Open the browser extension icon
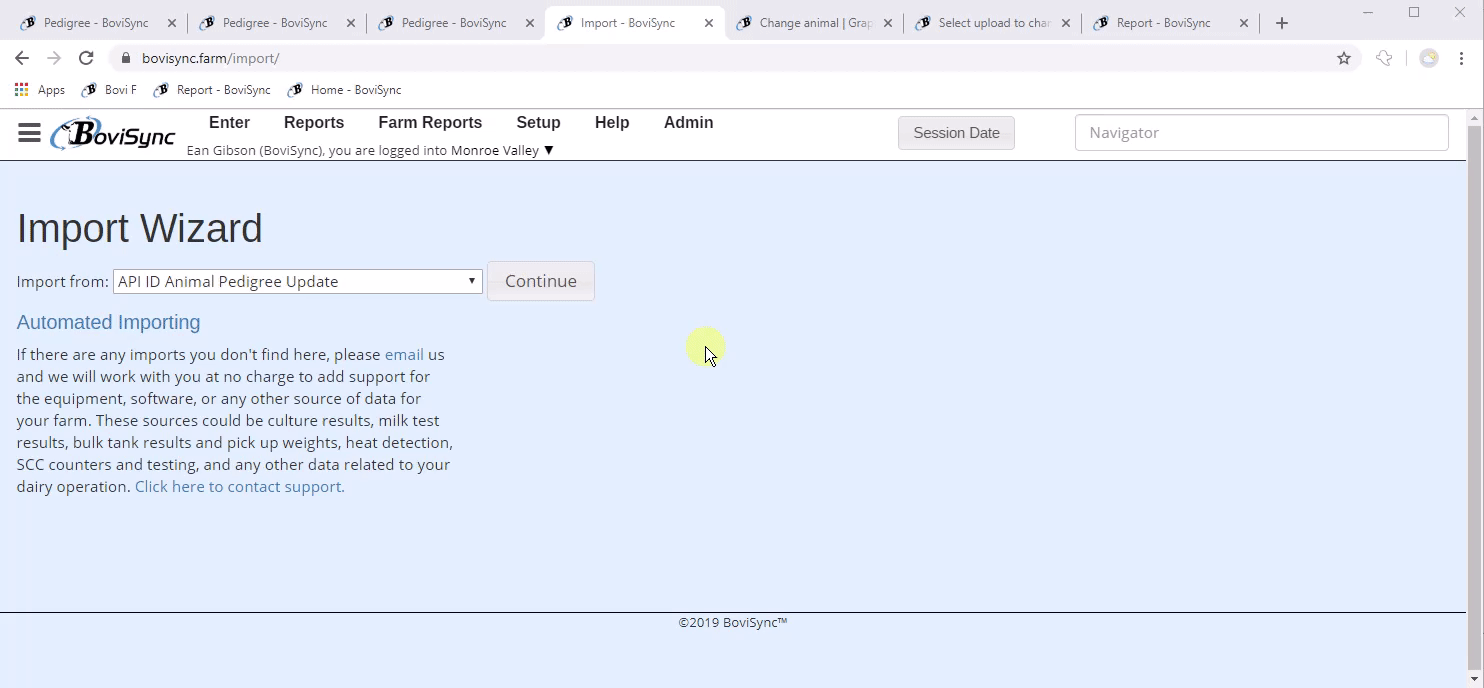 (x=1384, y=58)
